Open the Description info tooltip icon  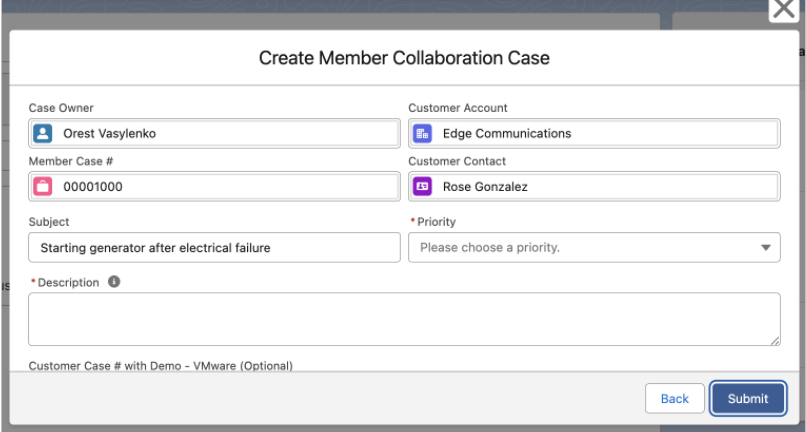[x=114, y=282]
